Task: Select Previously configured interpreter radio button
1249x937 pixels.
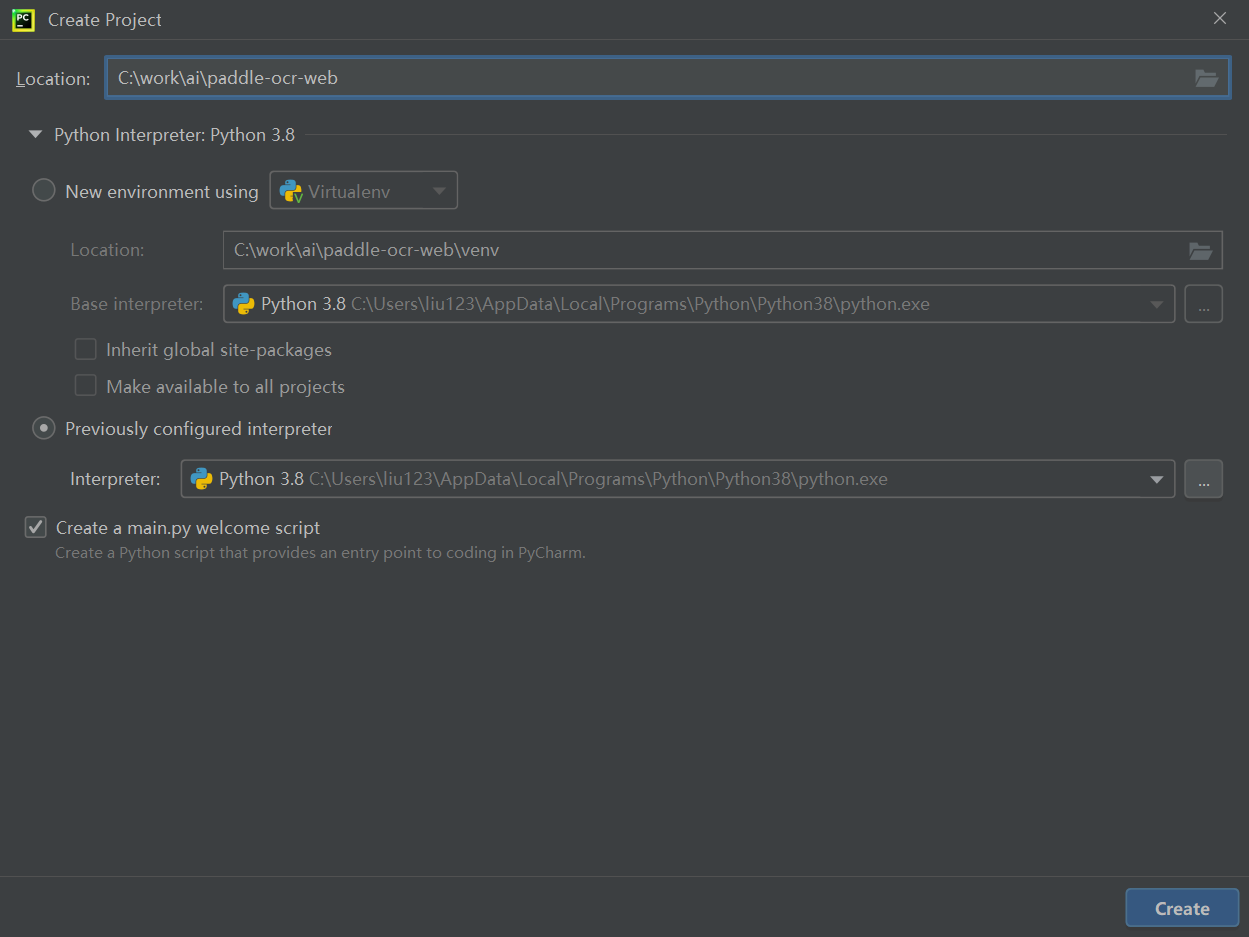Action: point(44,428)
